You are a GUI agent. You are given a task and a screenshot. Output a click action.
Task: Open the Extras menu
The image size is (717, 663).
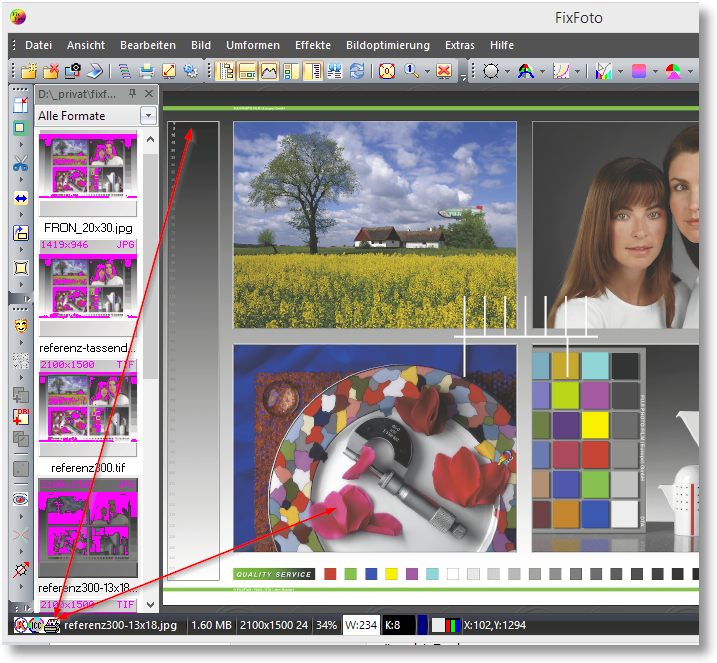[x=460, y=45]
